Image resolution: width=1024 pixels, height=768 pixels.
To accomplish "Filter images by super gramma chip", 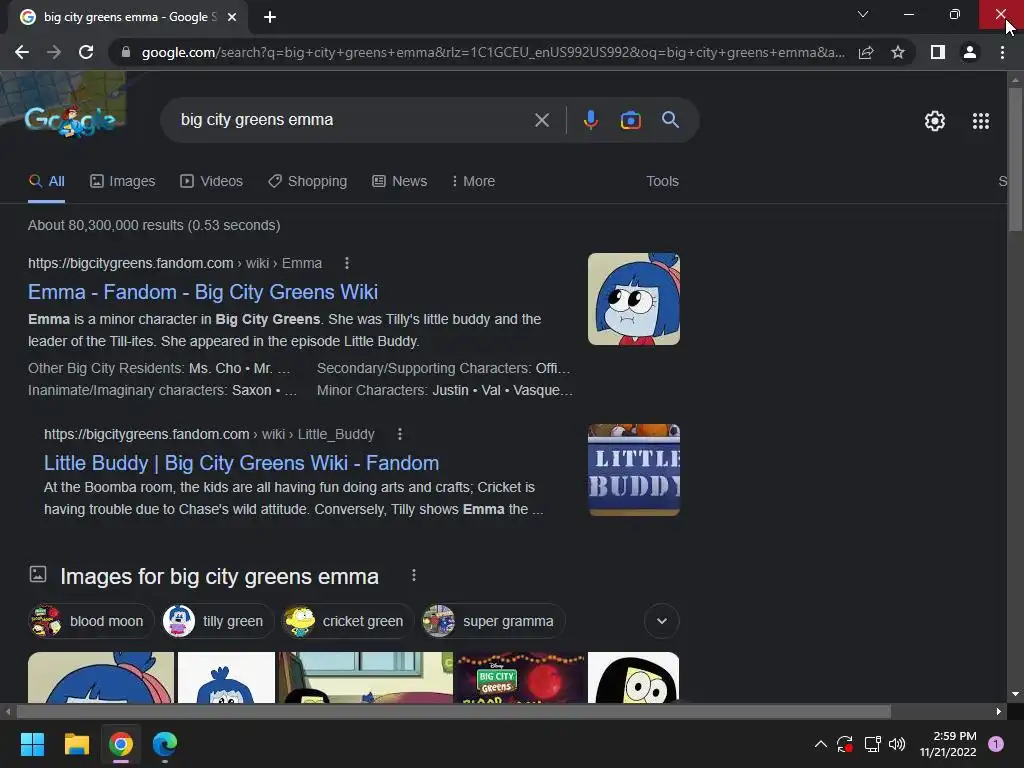I will [493, 621].
